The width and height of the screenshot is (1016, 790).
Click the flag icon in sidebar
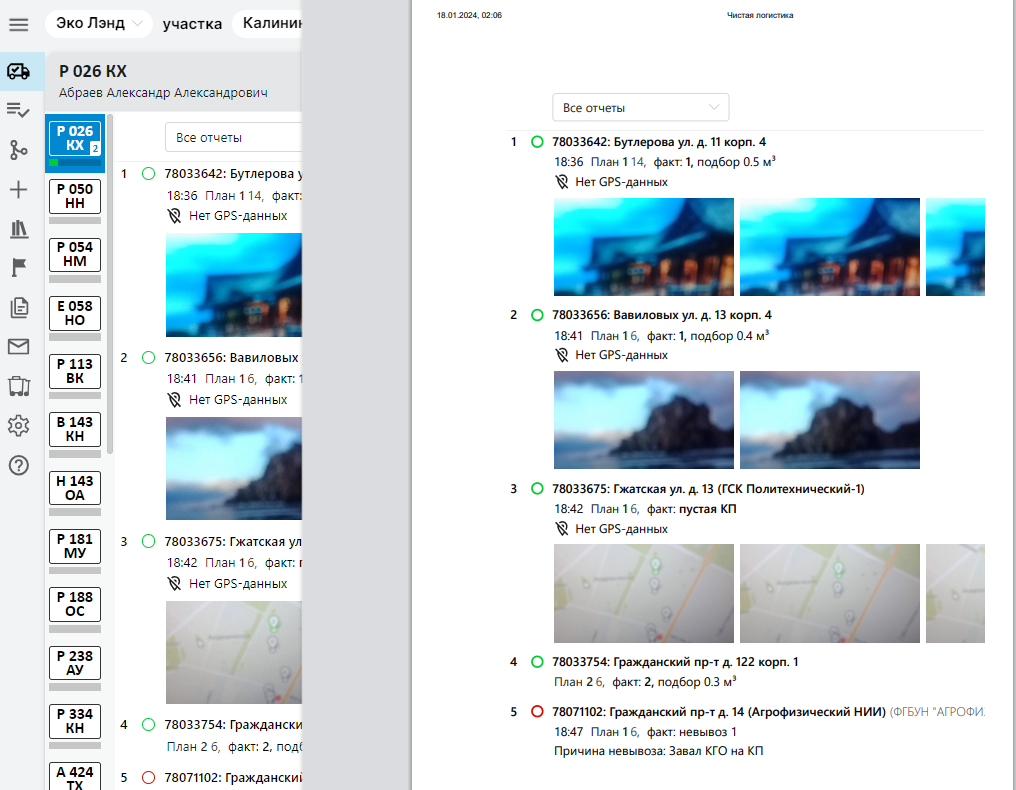[18, 268]
